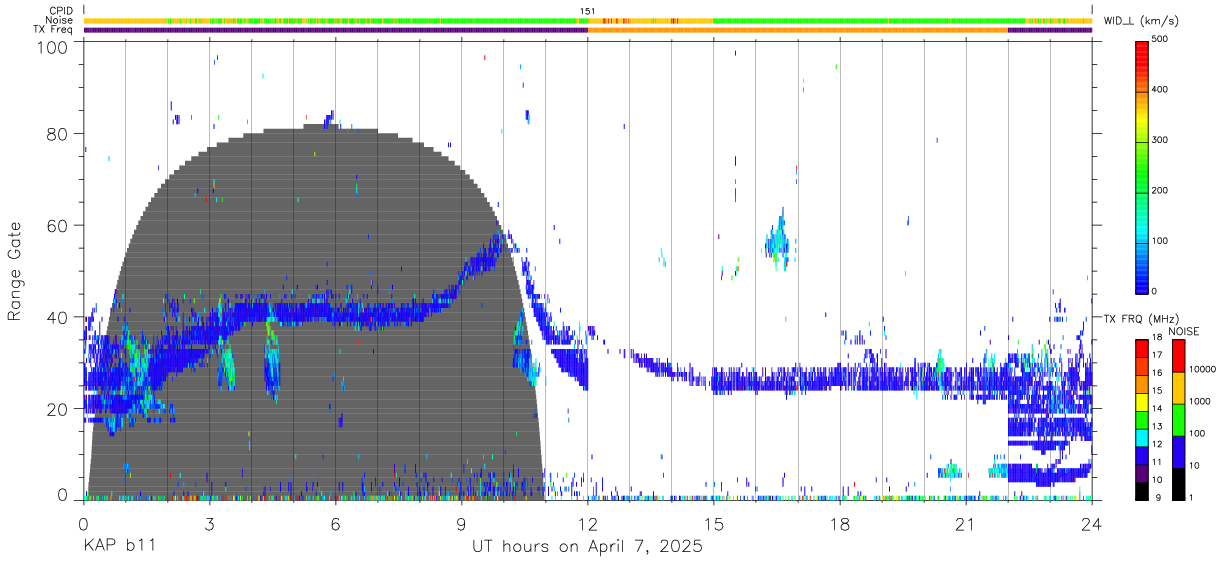The width and height of the screenshot is (1228, 567).
Task: Click the green noise strip near 15-21 UT
Action: [x=868, y=20]
